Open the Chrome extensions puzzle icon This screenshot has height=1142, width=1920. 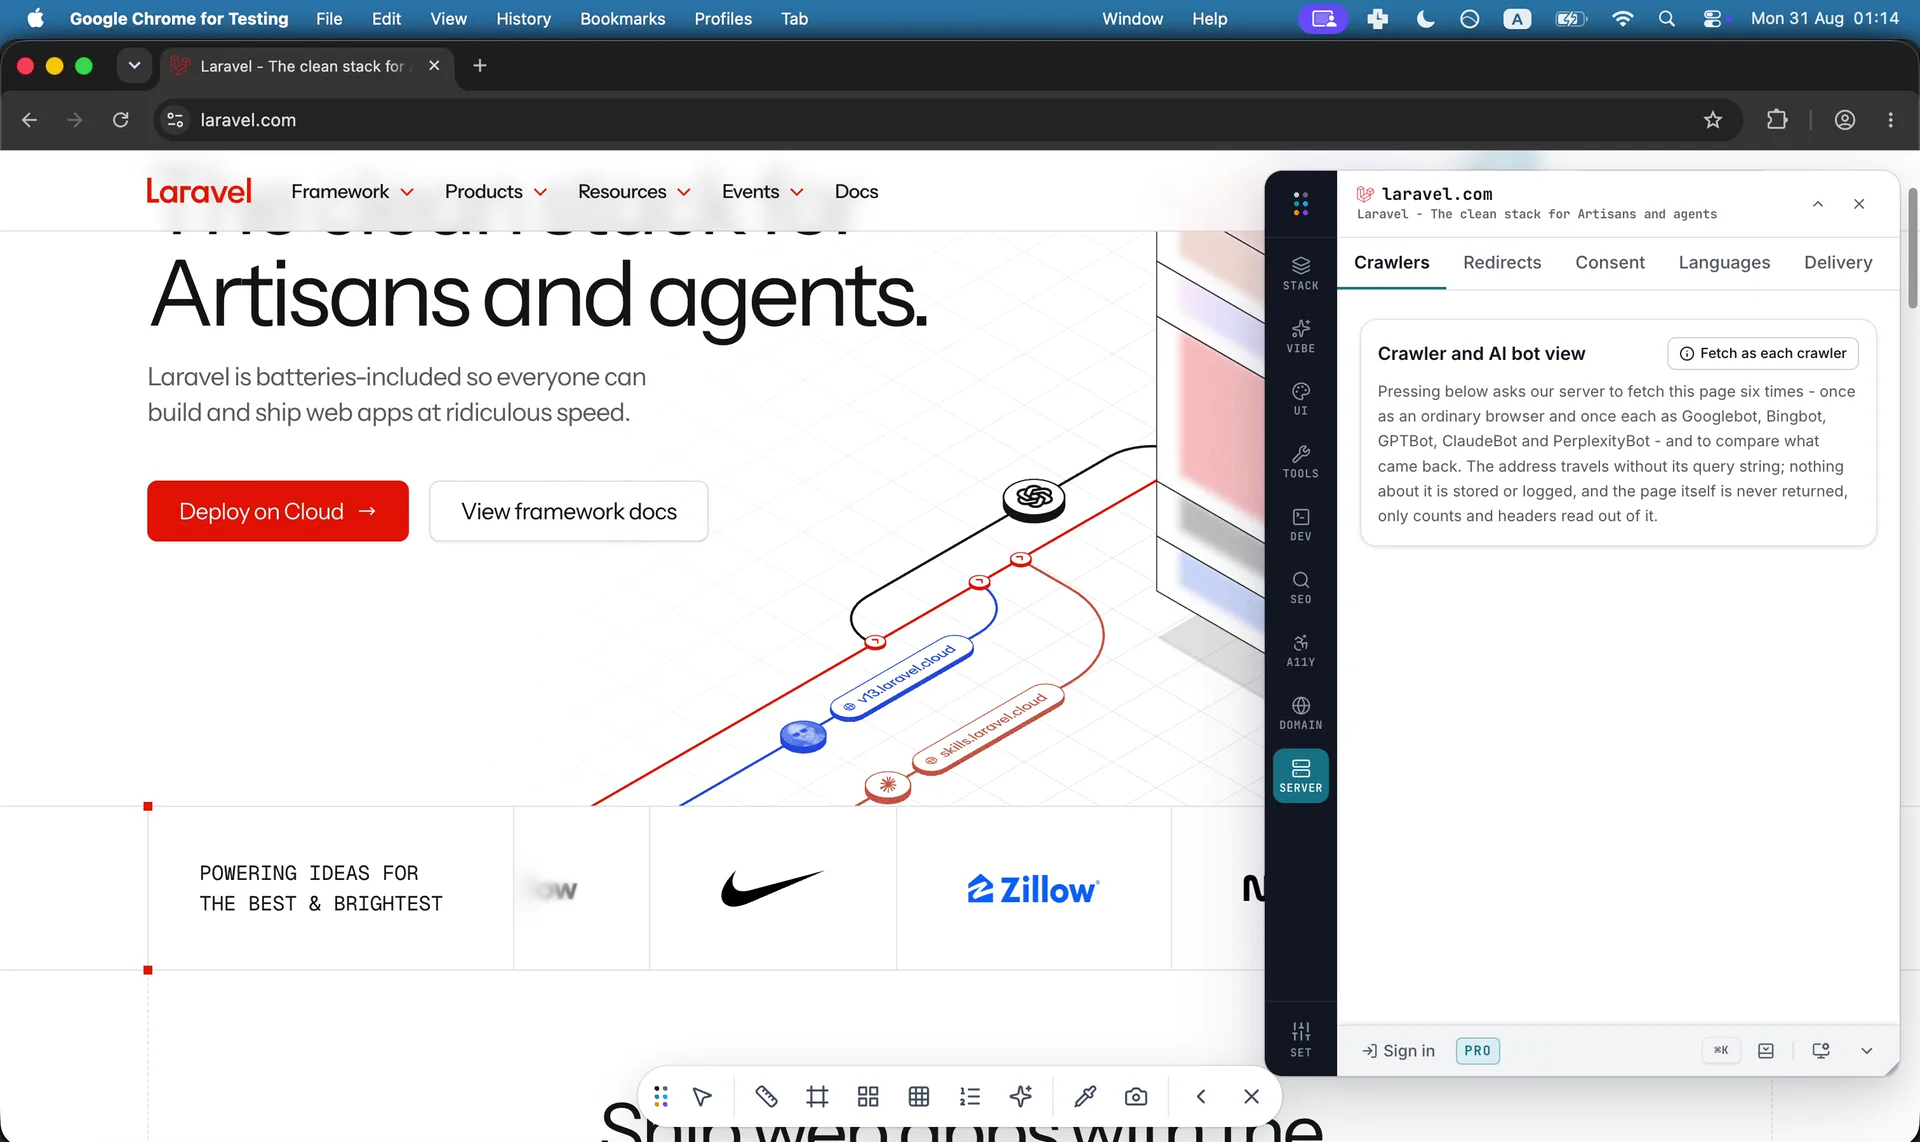point(1777,120)
